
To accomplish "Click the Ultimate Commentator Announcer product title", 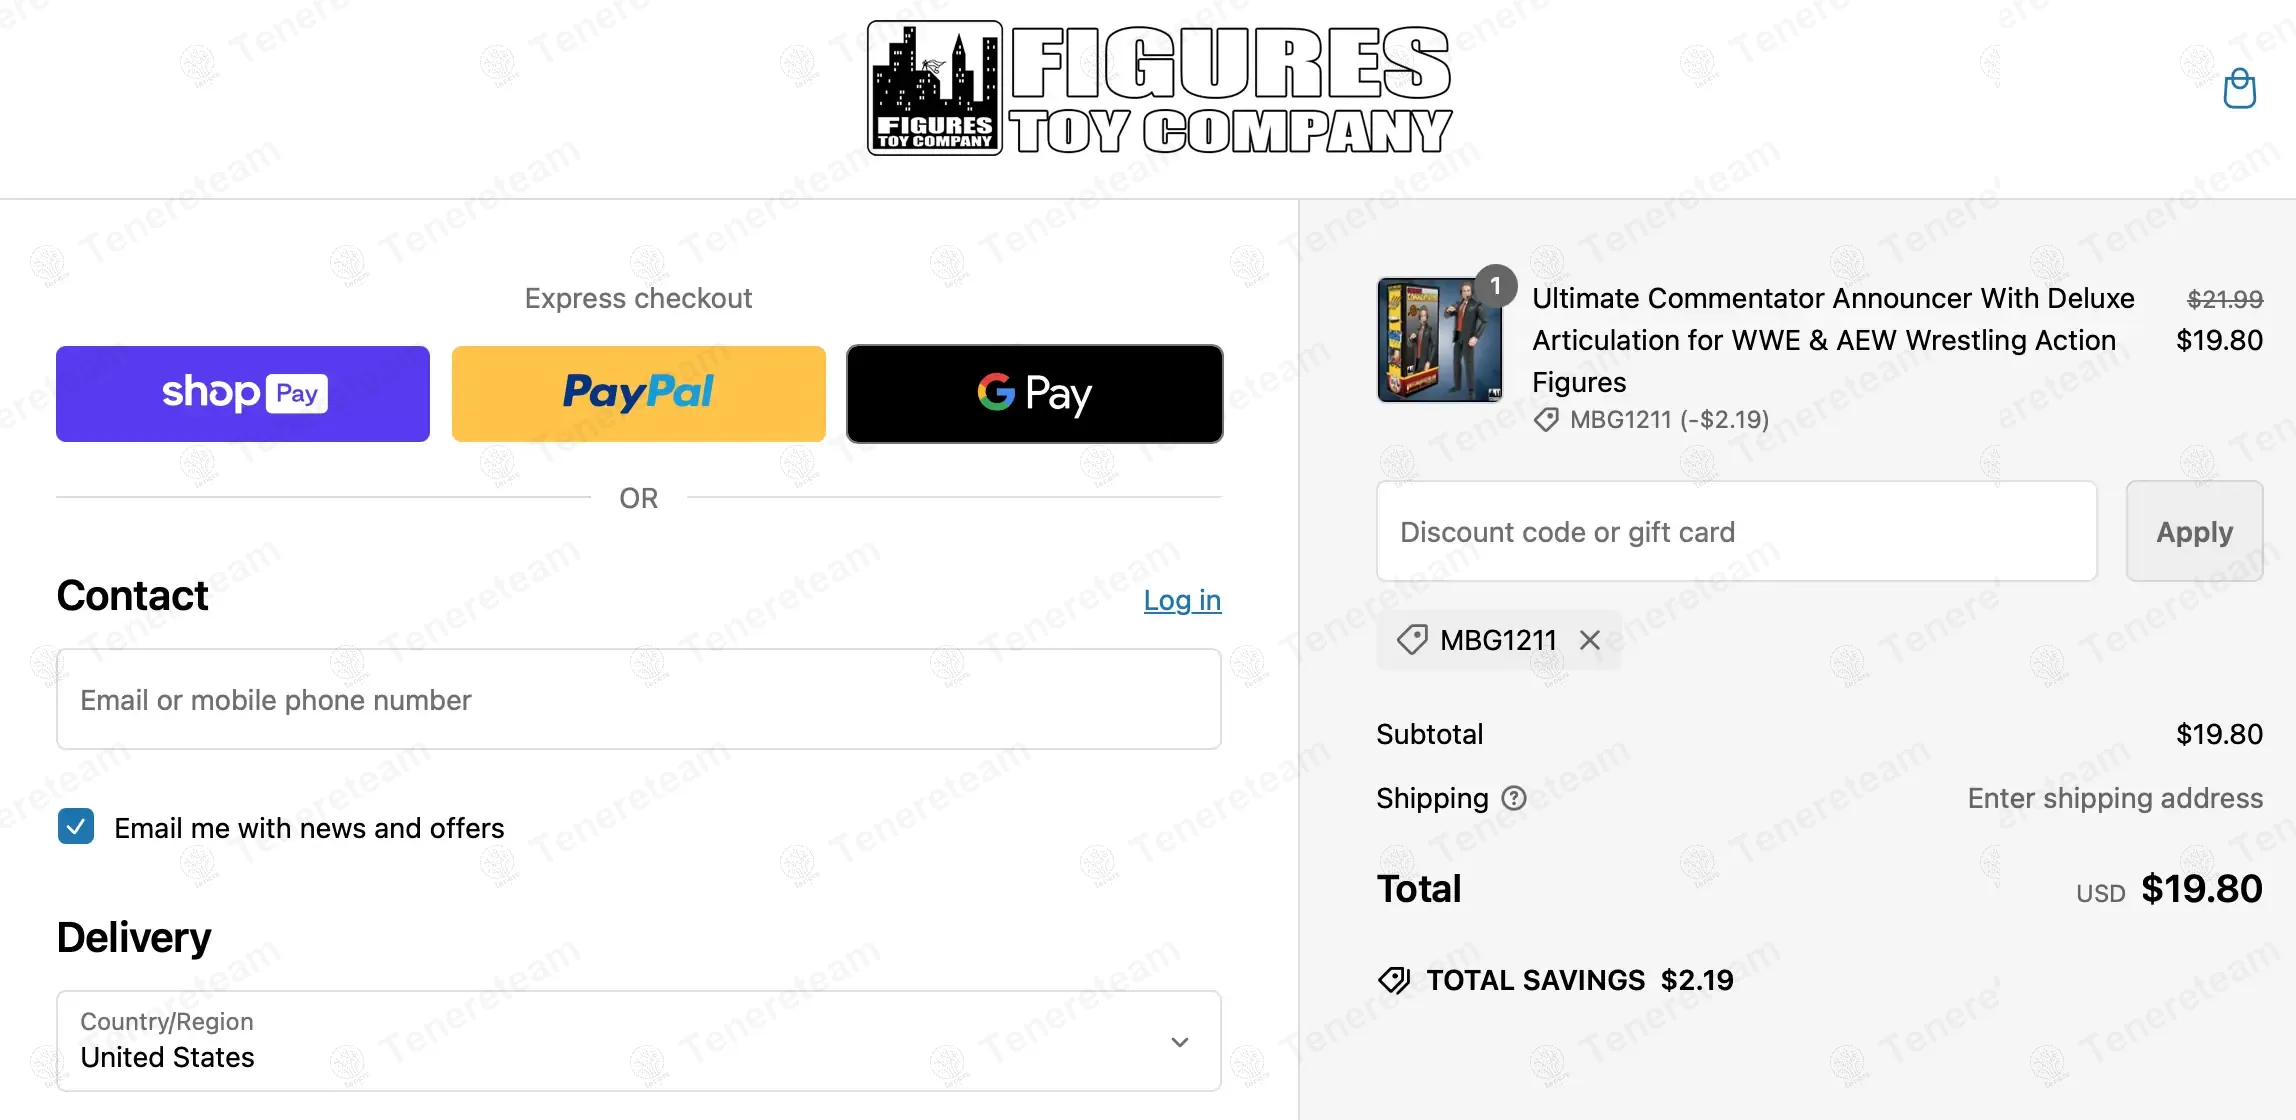I will tap(1833, 340).
